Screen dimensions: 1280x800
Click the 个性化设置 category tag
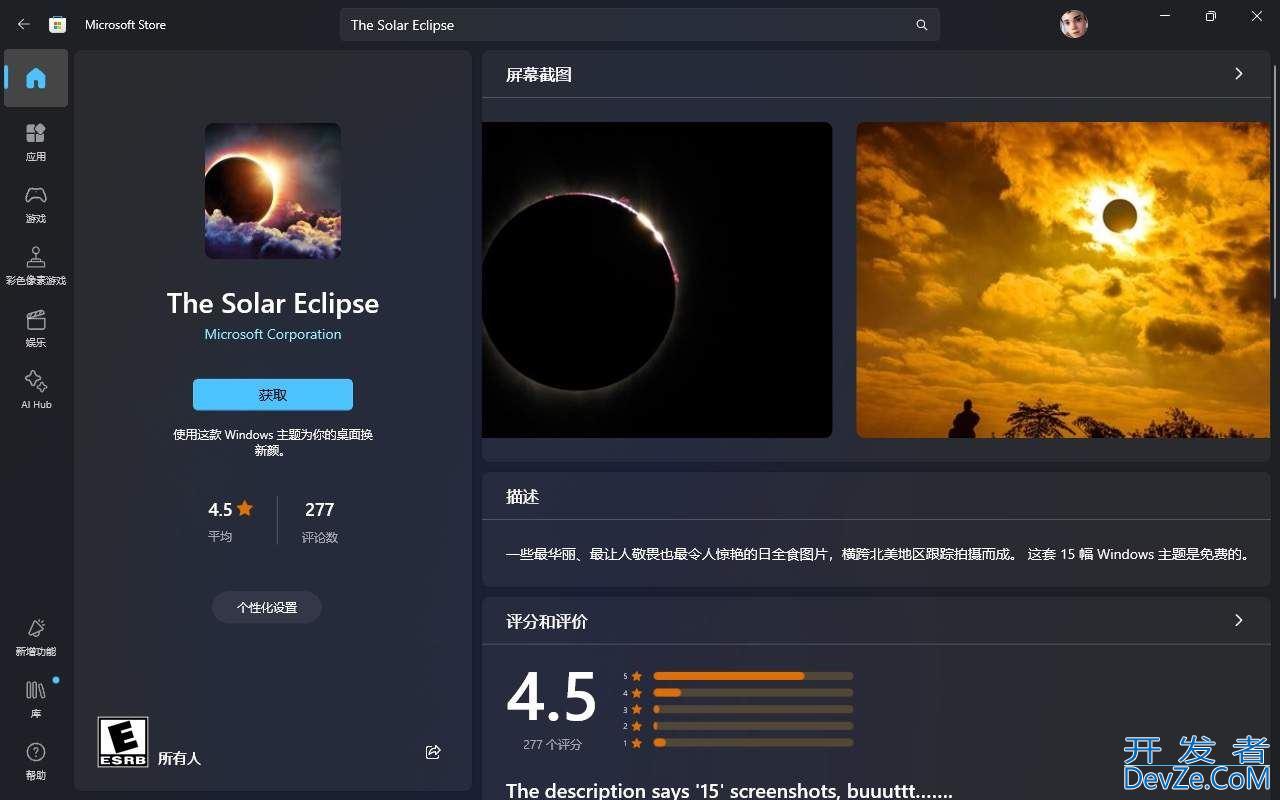(267, 607)
